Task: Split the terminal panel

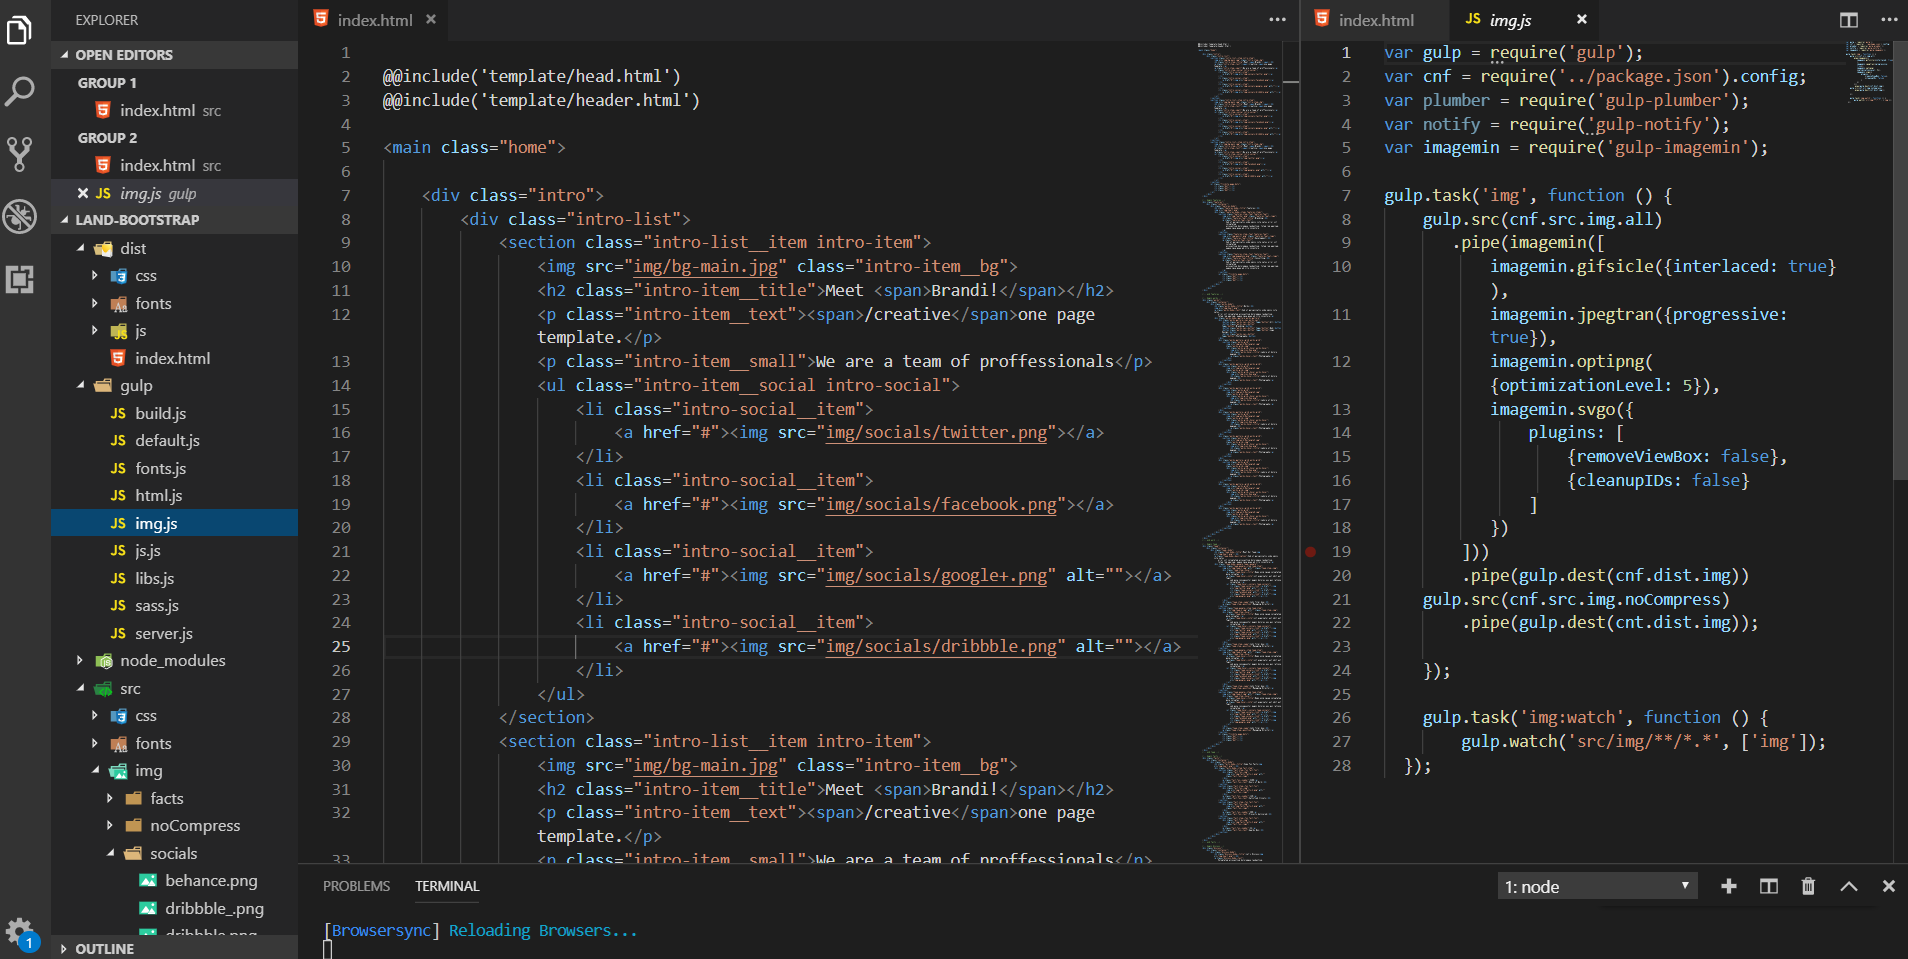Action: tap(1769, 886)
